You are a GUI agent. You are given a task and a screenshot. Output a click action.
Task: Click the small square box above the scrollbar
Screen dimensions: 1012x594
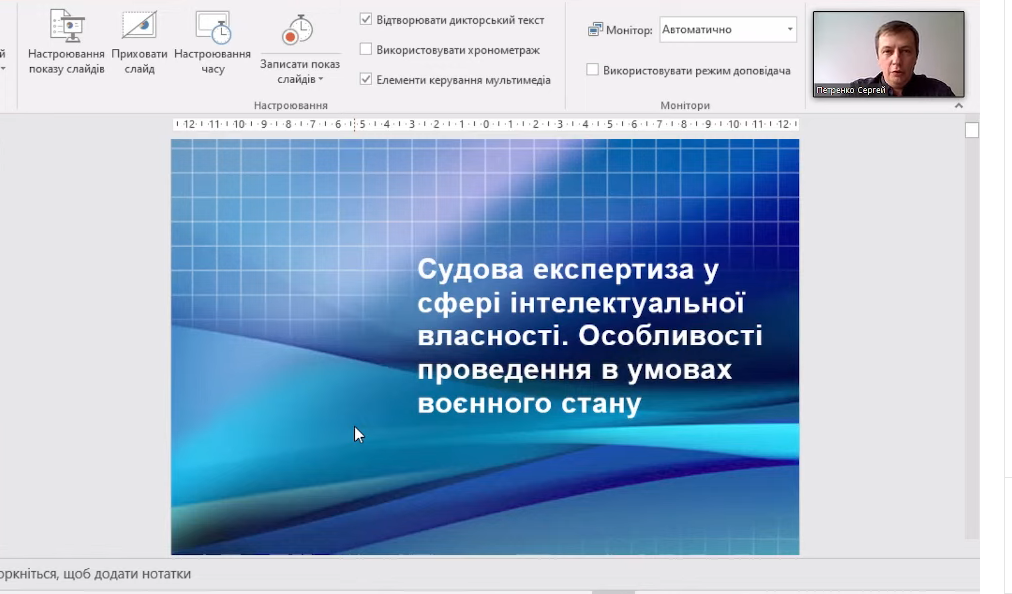tap(971, 130)
